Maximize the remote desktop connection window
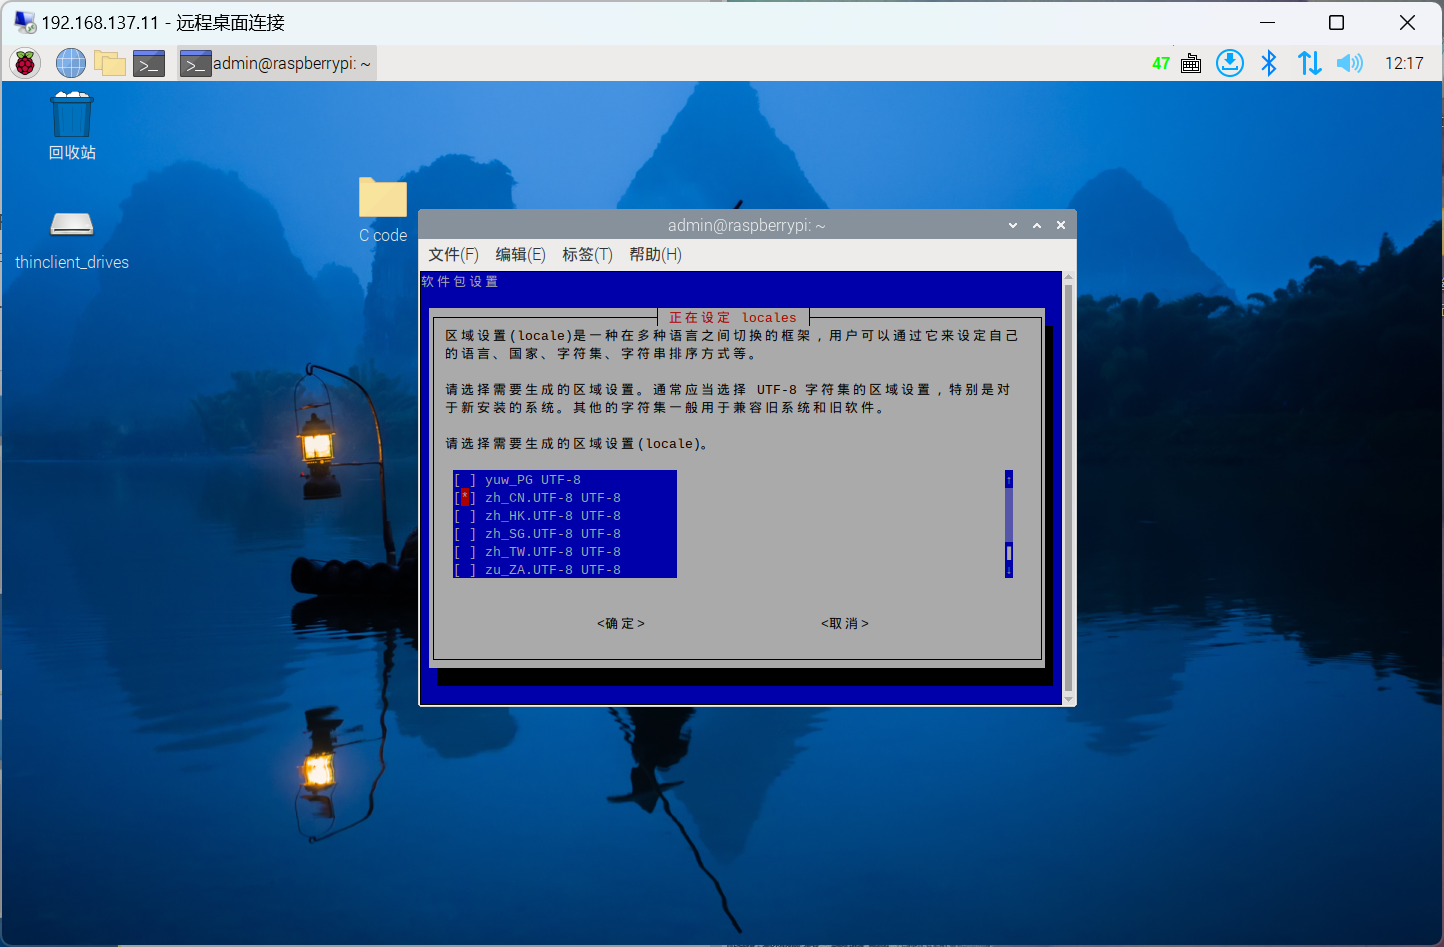The width and height of the screenshot is (1444, 947). point(1336,22)
